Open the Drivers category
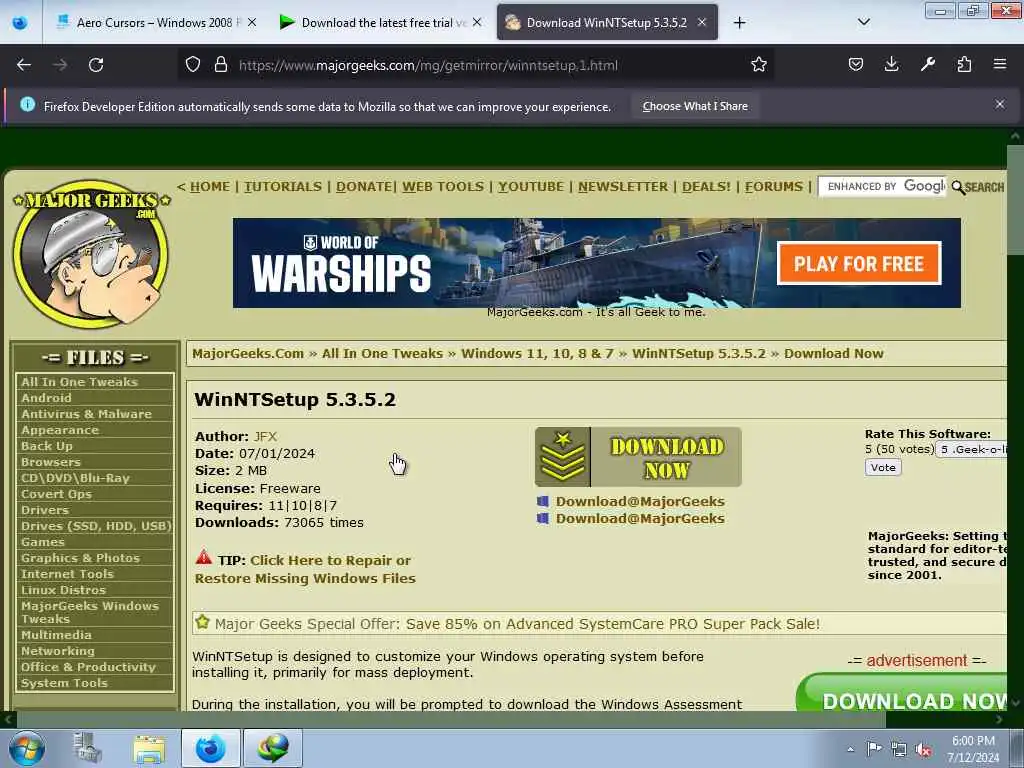1024x768 pixels. pyautogui.click(x=44, y=510)
